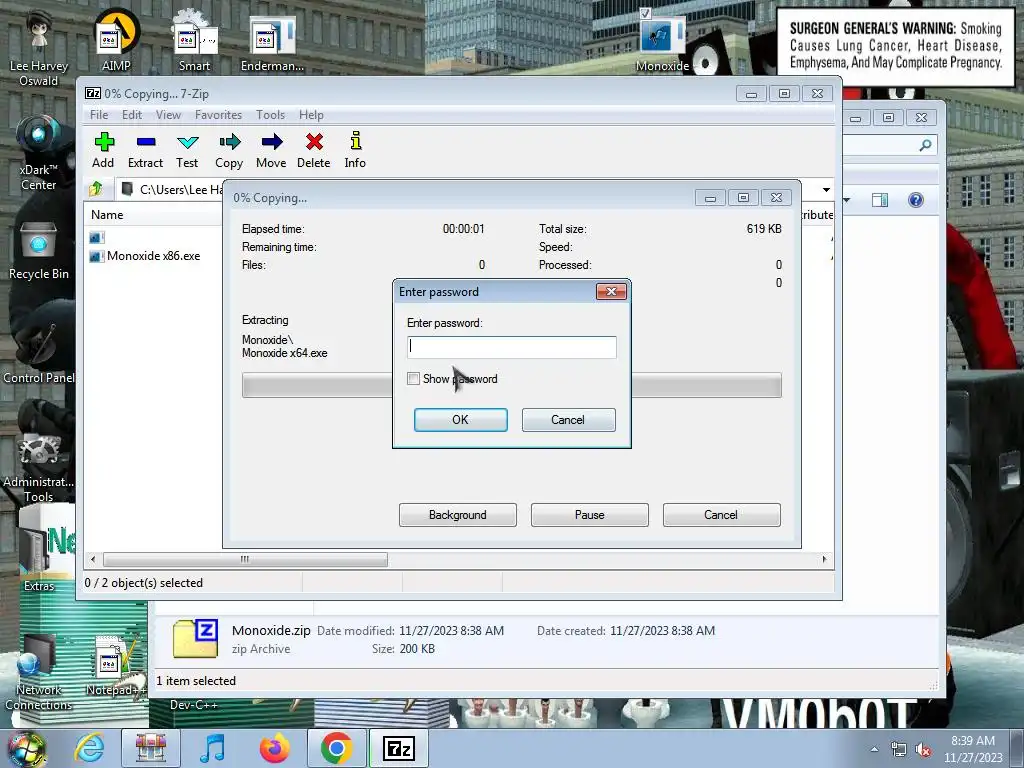Viewport: 1024px width, 768px height.
Task: Open Network Connections desktop icon
Action: 39,673
